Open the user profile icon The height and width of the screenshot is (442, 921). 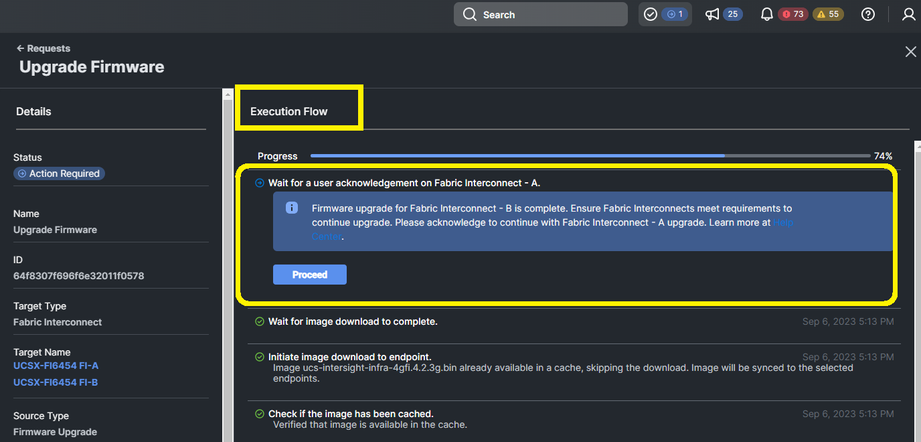pyautogui.click(x=908, y=15)
